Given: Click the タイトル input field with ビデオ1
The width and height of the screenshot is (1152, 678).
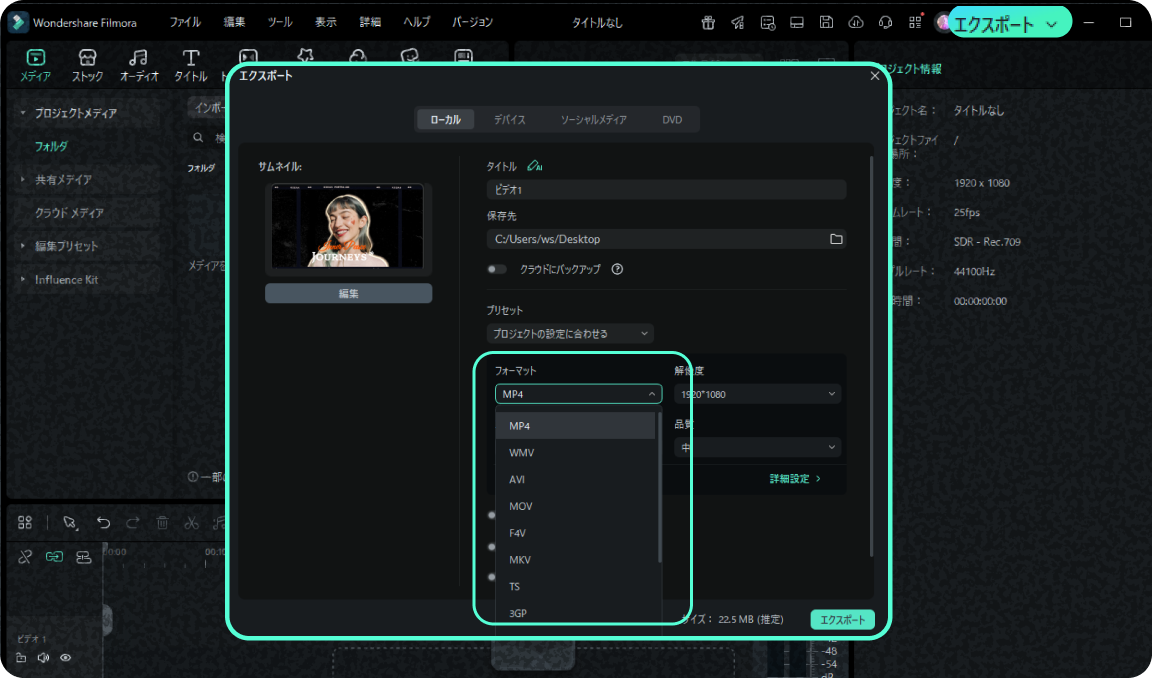Looking at the screenshot, I should [666, 190].
